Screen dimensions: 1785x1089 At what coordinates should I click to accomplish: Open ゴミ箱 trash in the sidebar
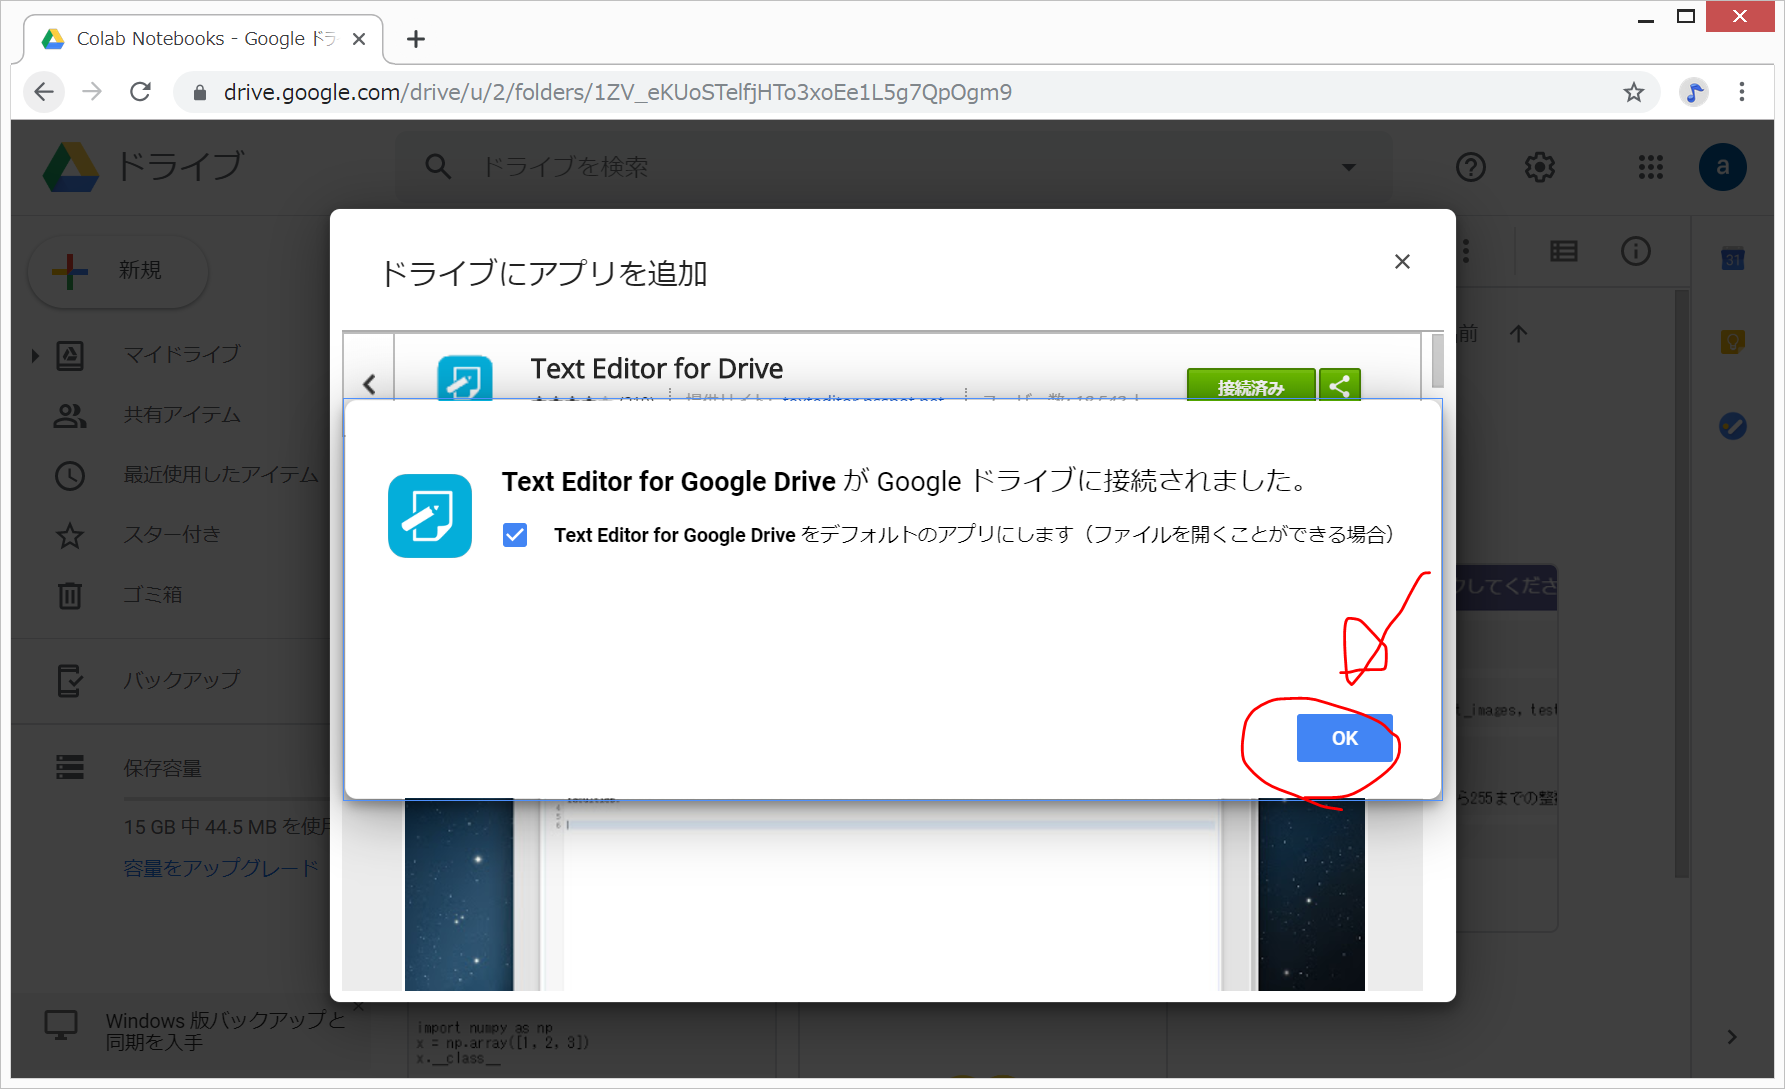pos(152,595)
